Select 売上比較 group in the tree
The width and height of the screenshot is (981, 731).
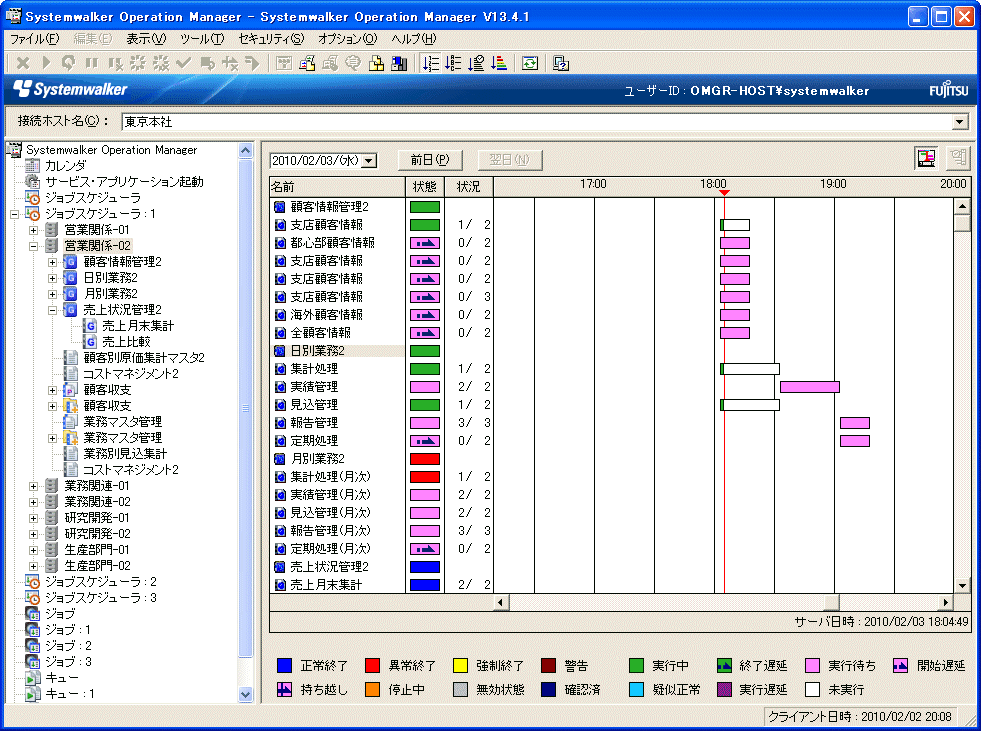(x=126, y=342)
